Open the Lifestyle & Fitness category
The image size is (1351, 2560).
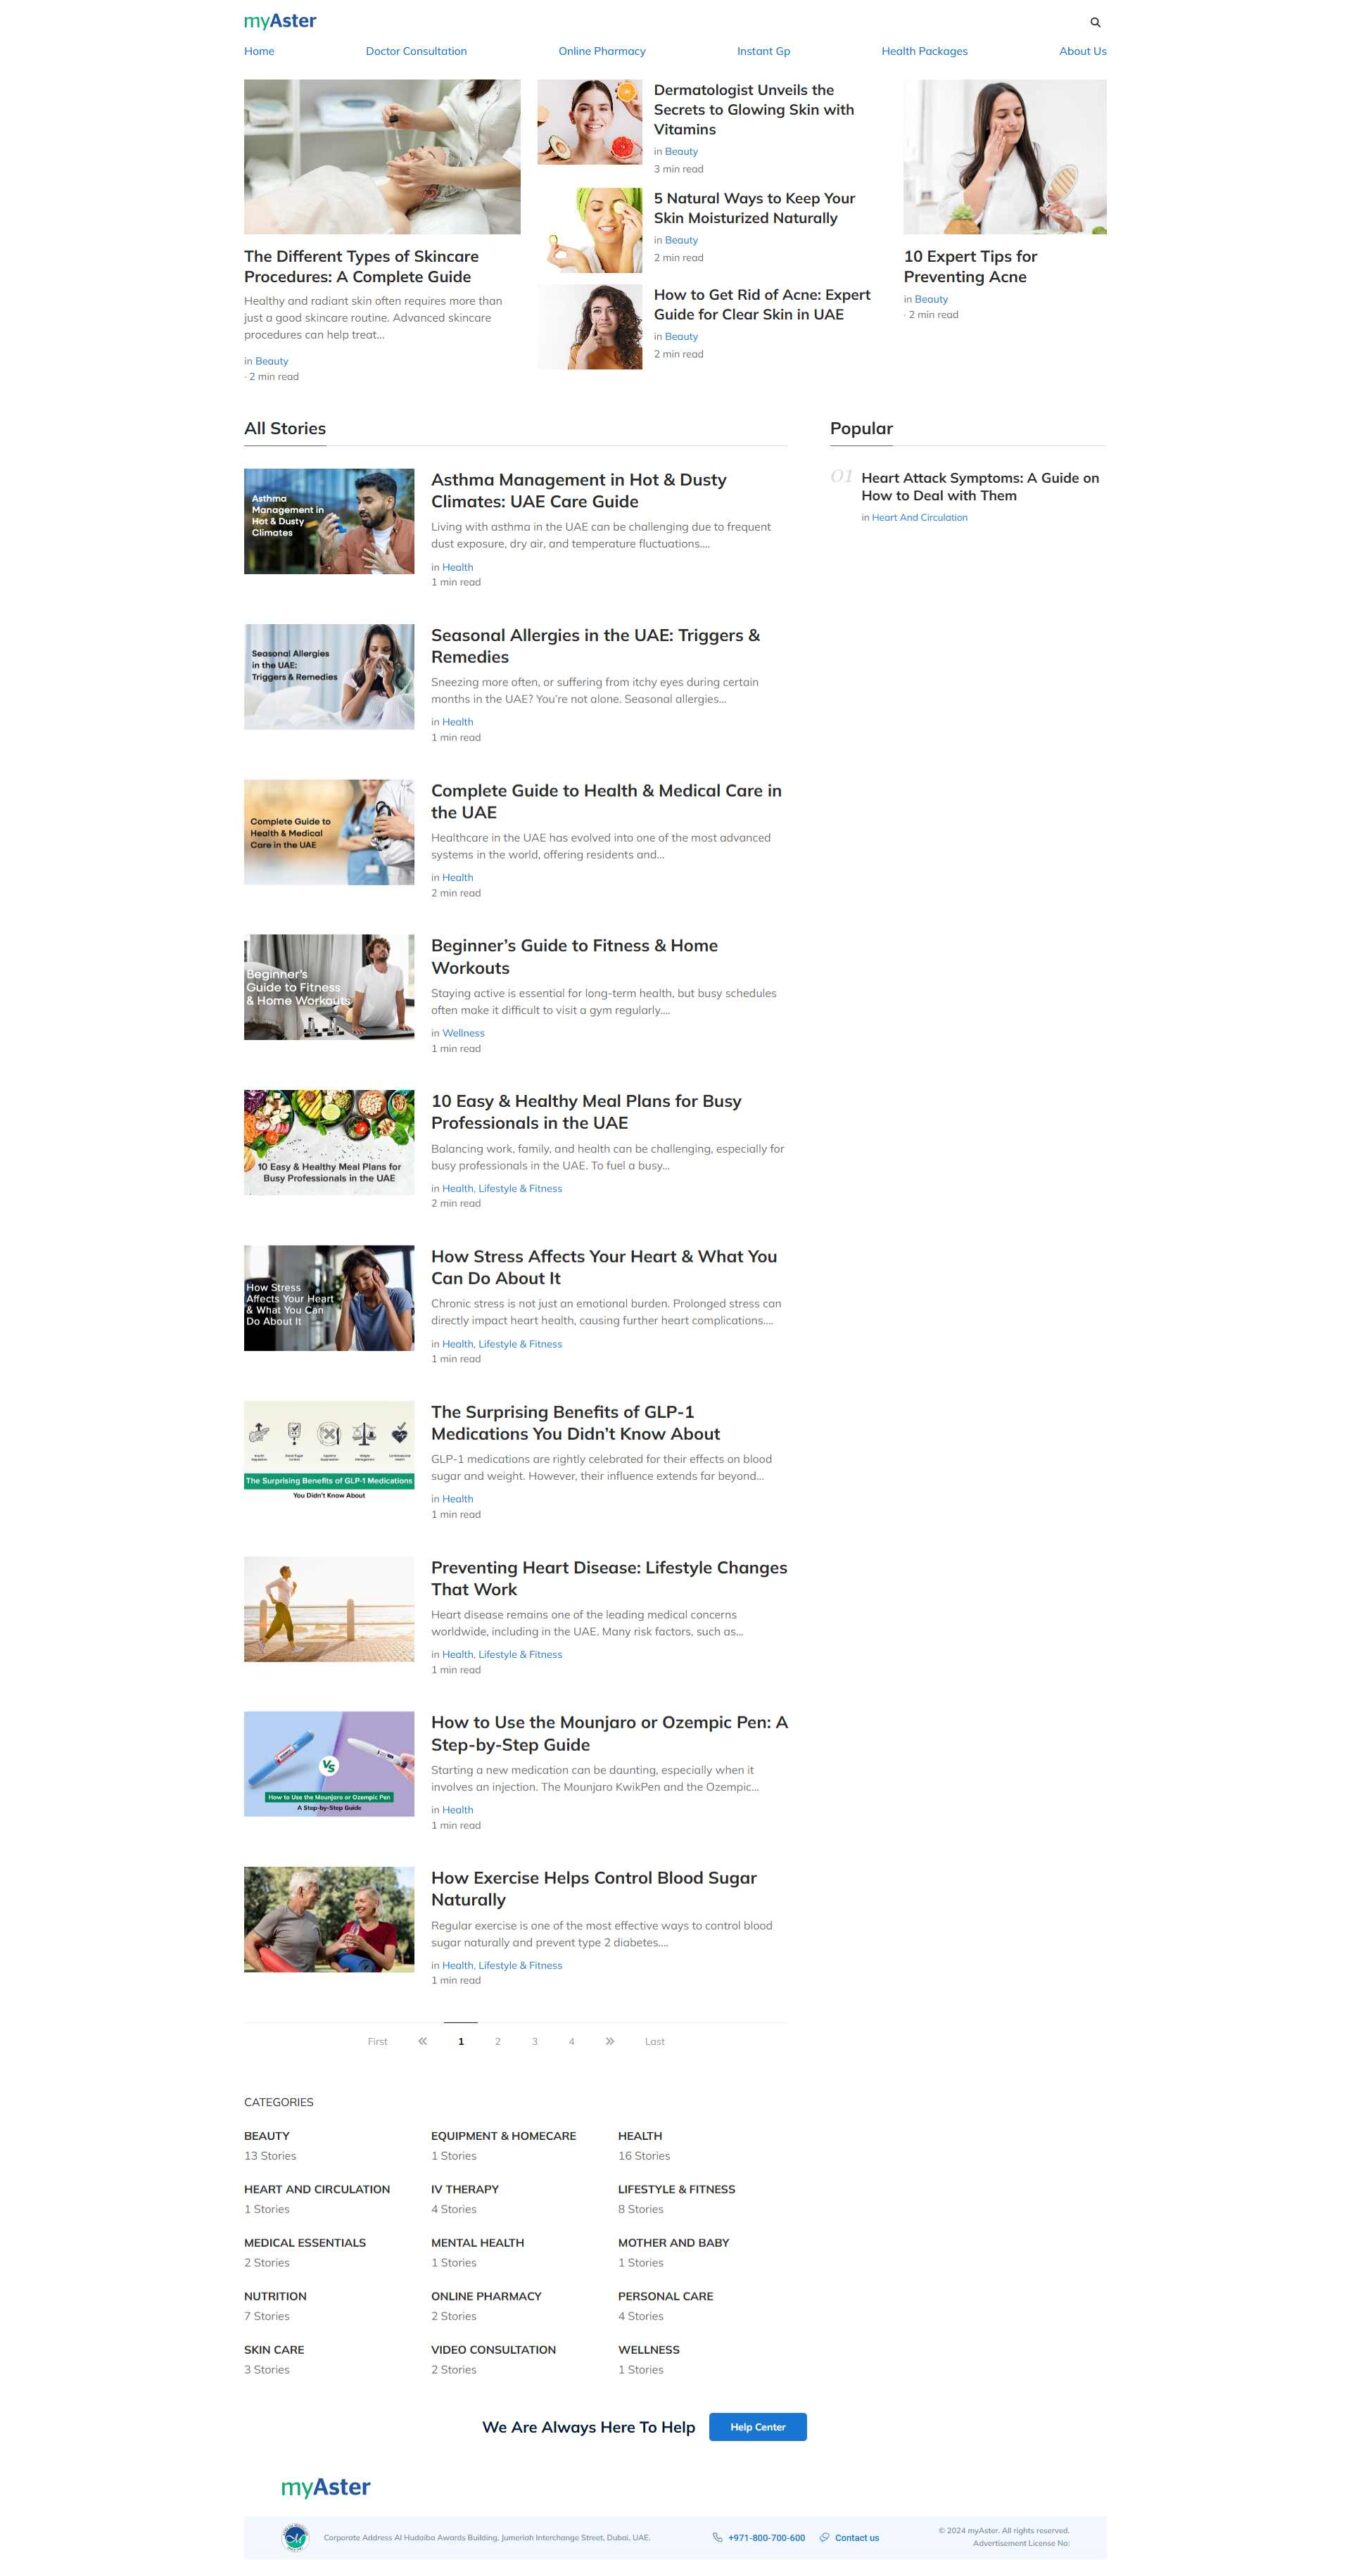point(676,2189)
